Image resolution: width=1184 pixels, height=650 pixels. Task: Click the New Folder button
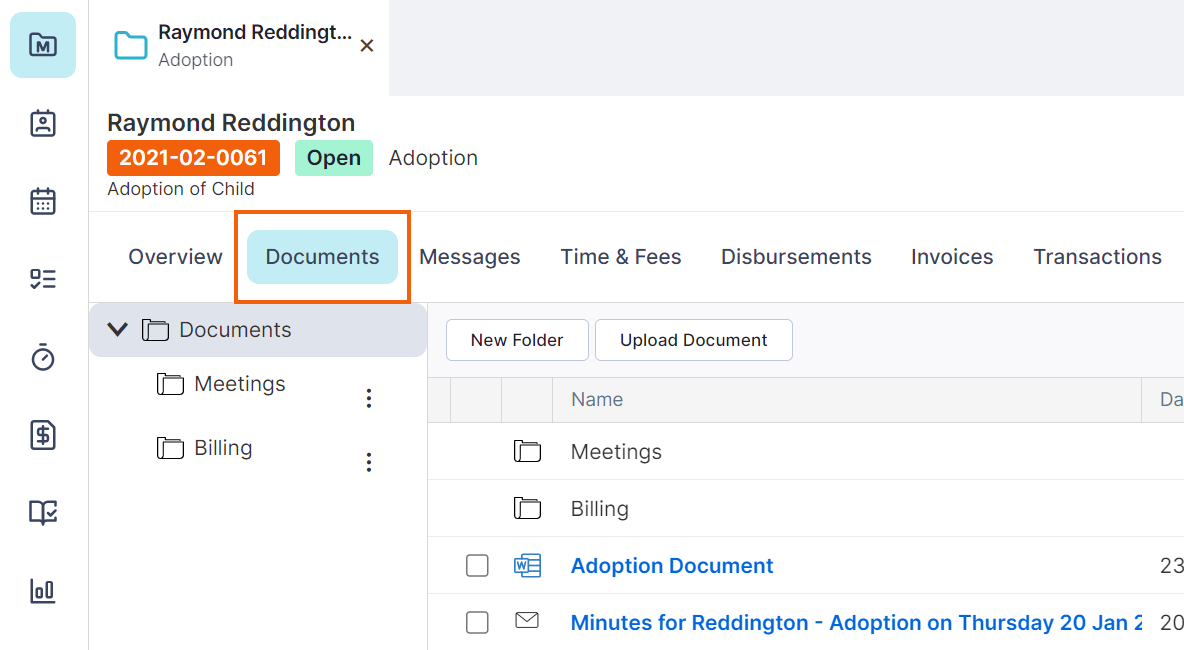coord(517,340)
